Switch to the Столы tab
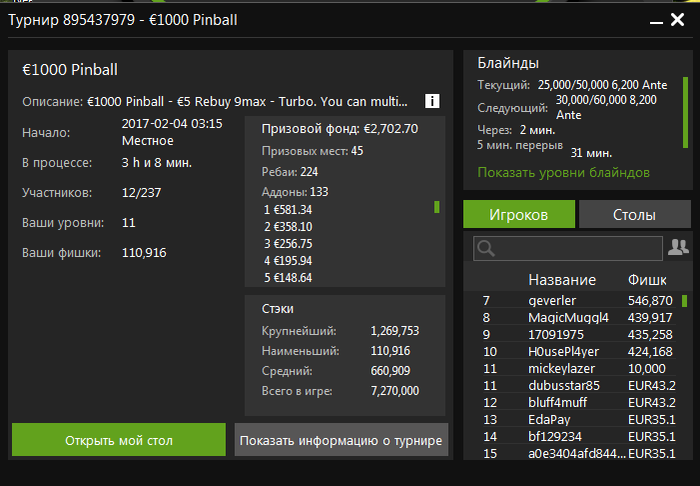The image size is (700, 486). [x=634, y=214]
